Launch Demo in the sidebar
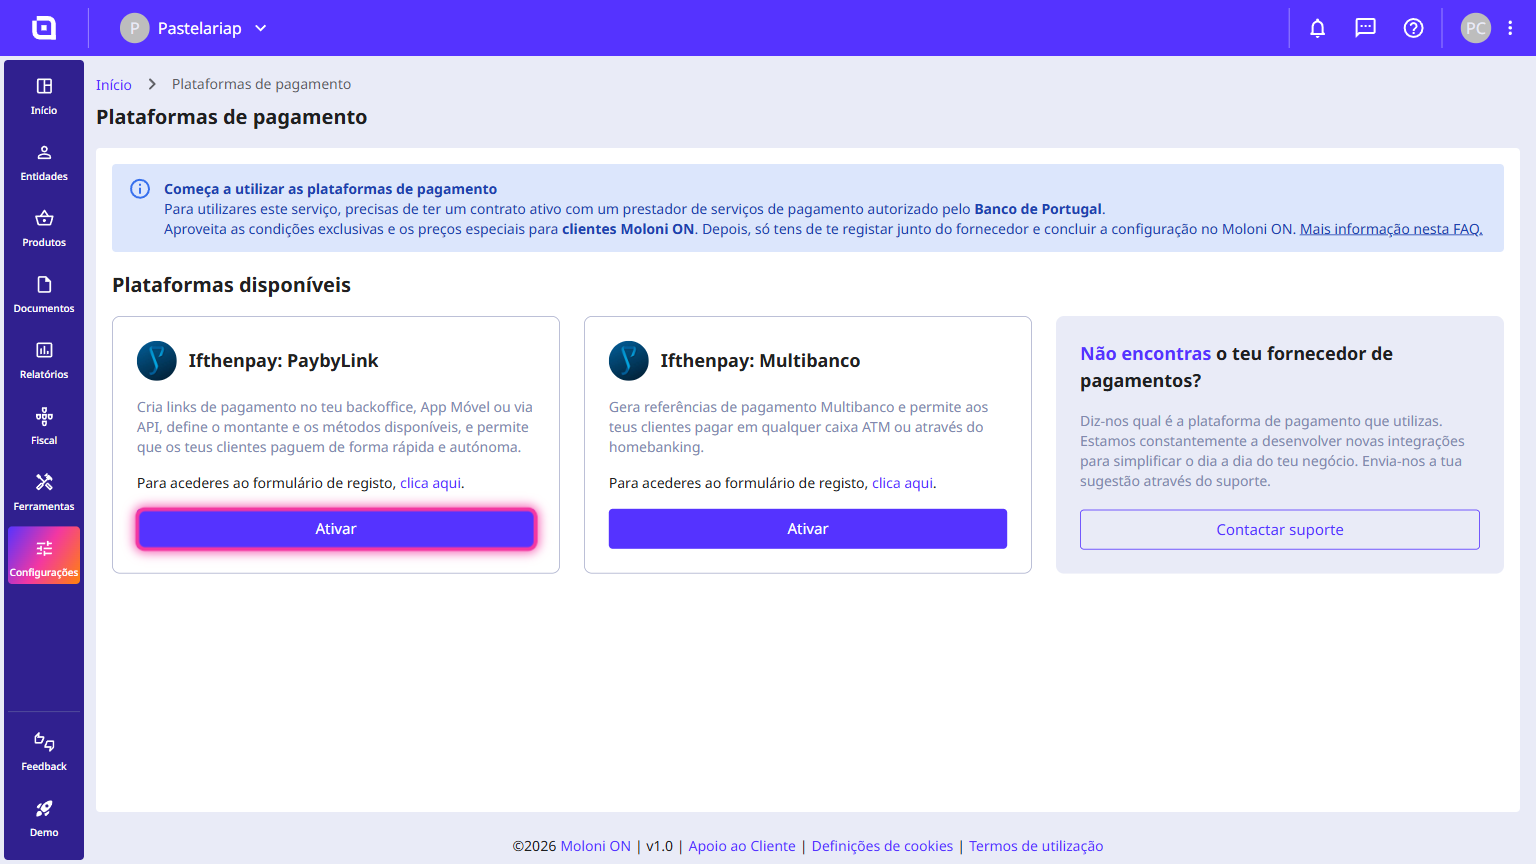 tap(44, 818)
